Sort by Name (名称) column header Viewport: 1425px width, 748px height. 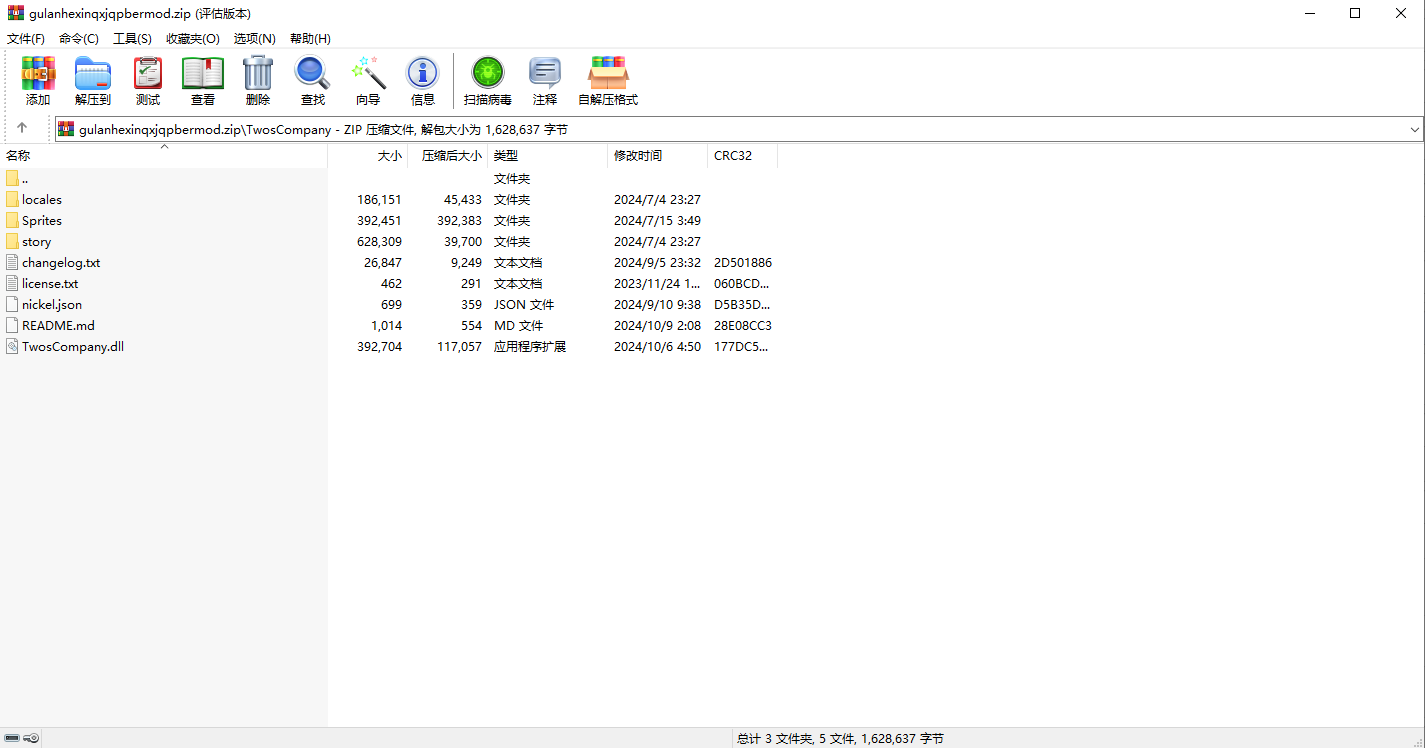click(x=164, y=156)
